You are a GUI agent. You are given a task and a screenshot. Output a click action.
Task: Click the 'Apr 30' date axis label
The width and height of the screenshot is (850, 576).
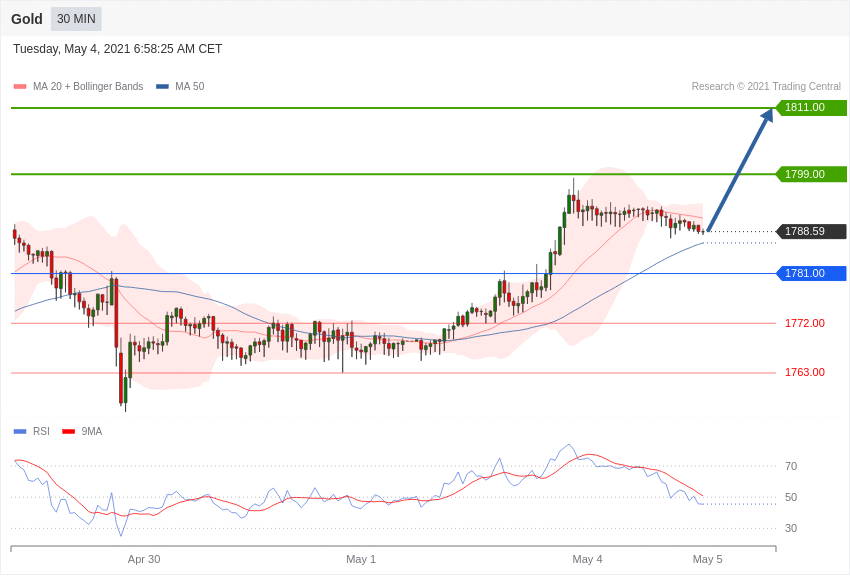[144, 559]
